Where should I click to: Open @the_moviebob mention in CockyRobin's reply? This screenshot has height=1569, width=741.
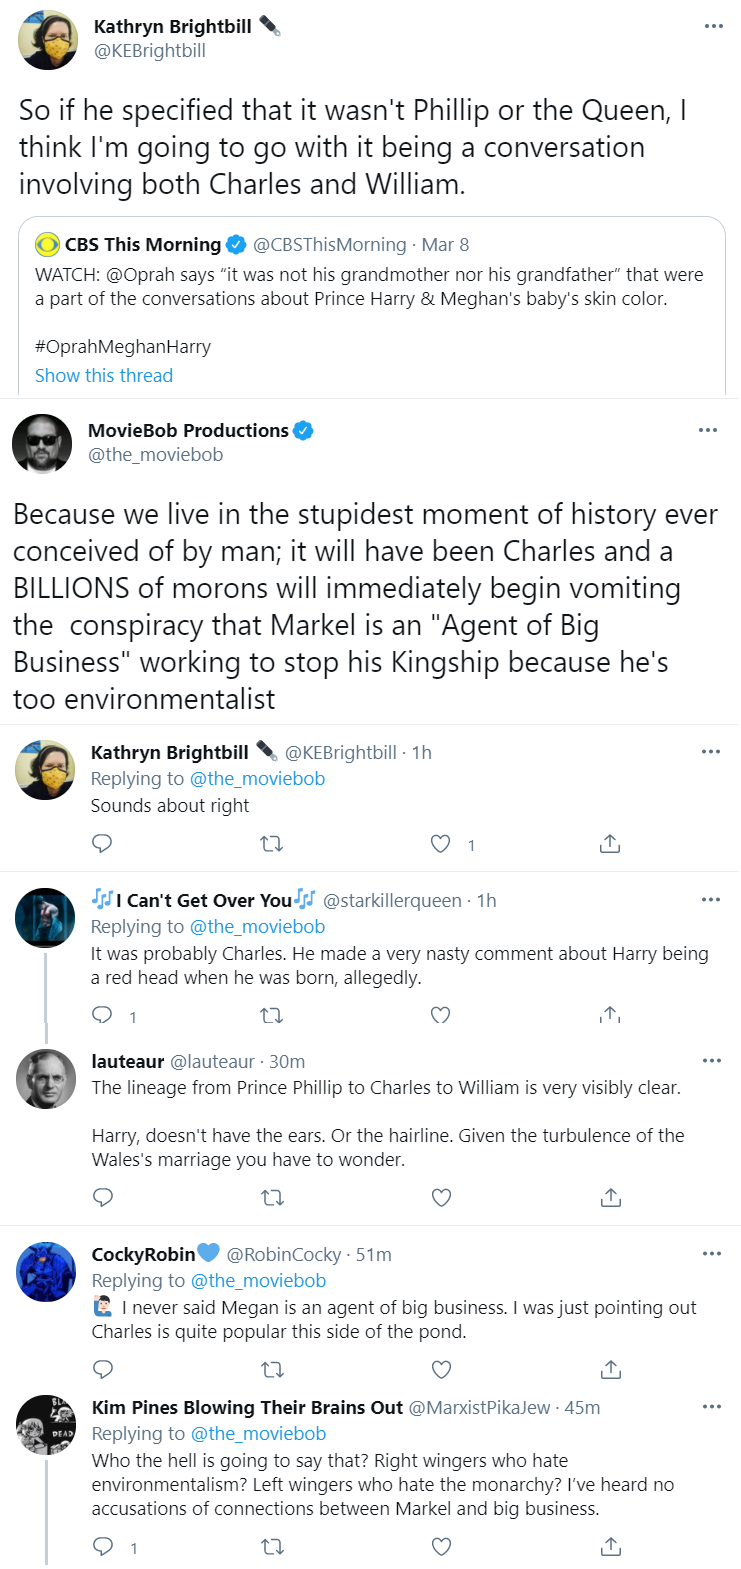(259, 1281)
